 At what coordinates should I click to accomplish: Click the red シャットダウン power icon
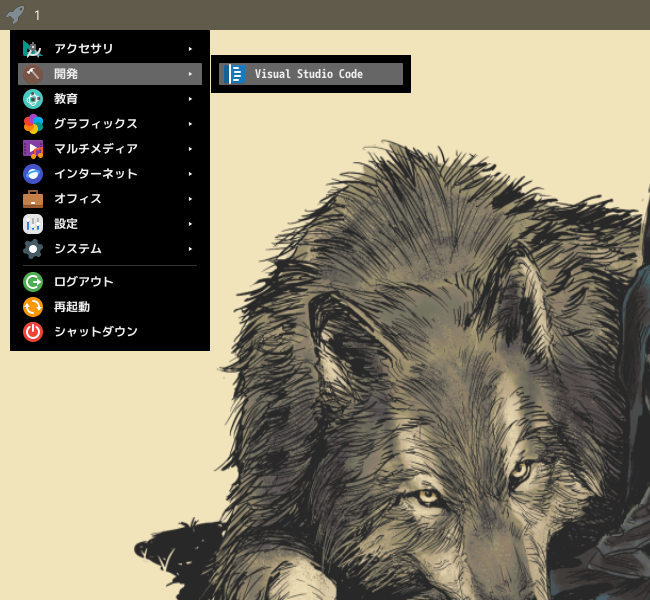33,332
